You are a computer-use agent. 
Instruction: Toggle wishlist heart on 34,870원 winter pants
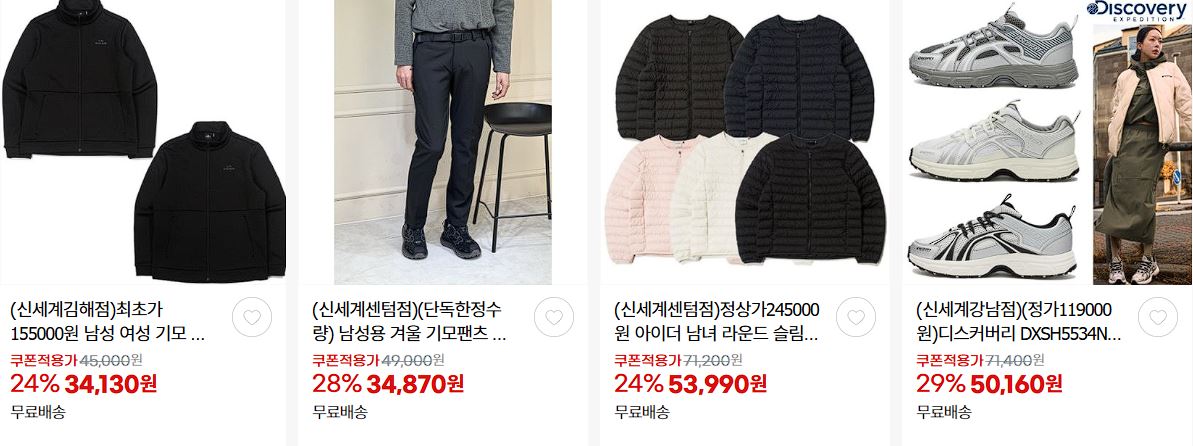(x=554, y=317)
